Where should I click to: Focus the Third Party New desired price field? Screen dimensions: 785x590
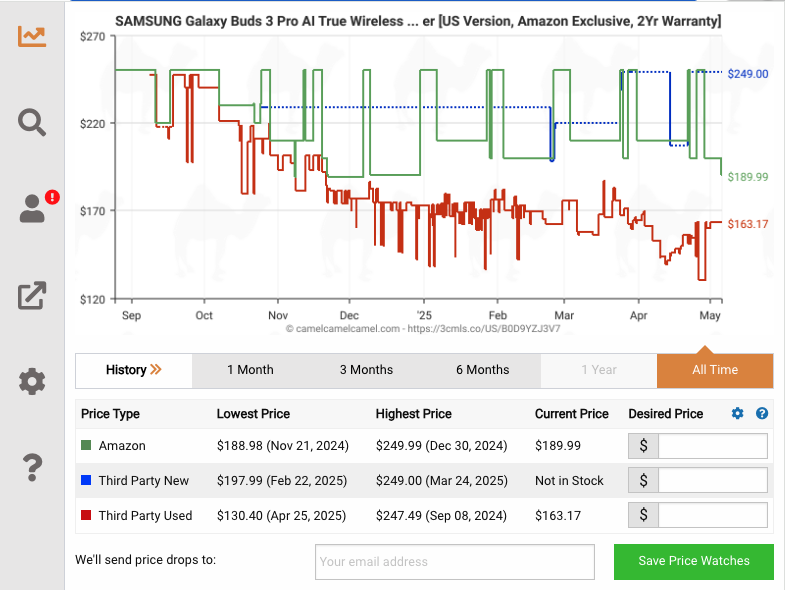[x=712, y=481]
